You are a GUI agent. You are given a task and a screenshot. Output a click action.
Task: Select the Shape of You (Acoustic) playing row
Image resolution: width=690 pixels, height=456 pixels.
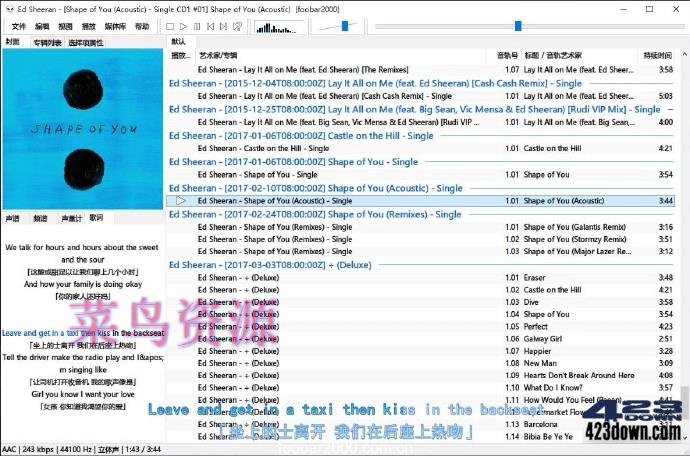(x=422, y=201)
